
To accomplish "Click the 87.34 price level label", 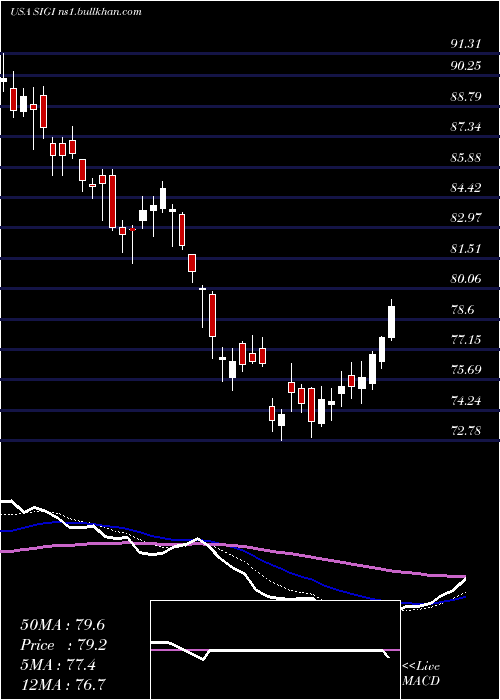I will point(466,126).
